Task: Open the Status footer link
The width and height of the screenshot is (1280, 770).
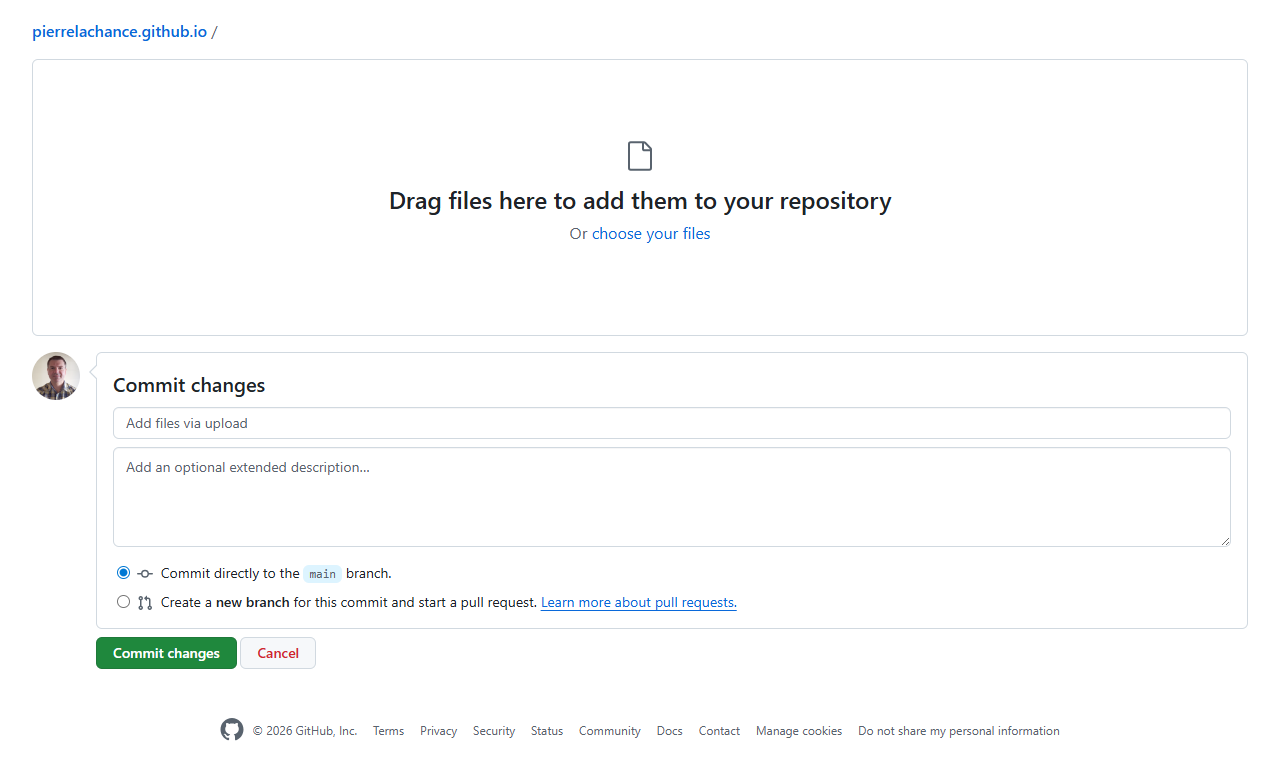Action: (x=547, y=731)
